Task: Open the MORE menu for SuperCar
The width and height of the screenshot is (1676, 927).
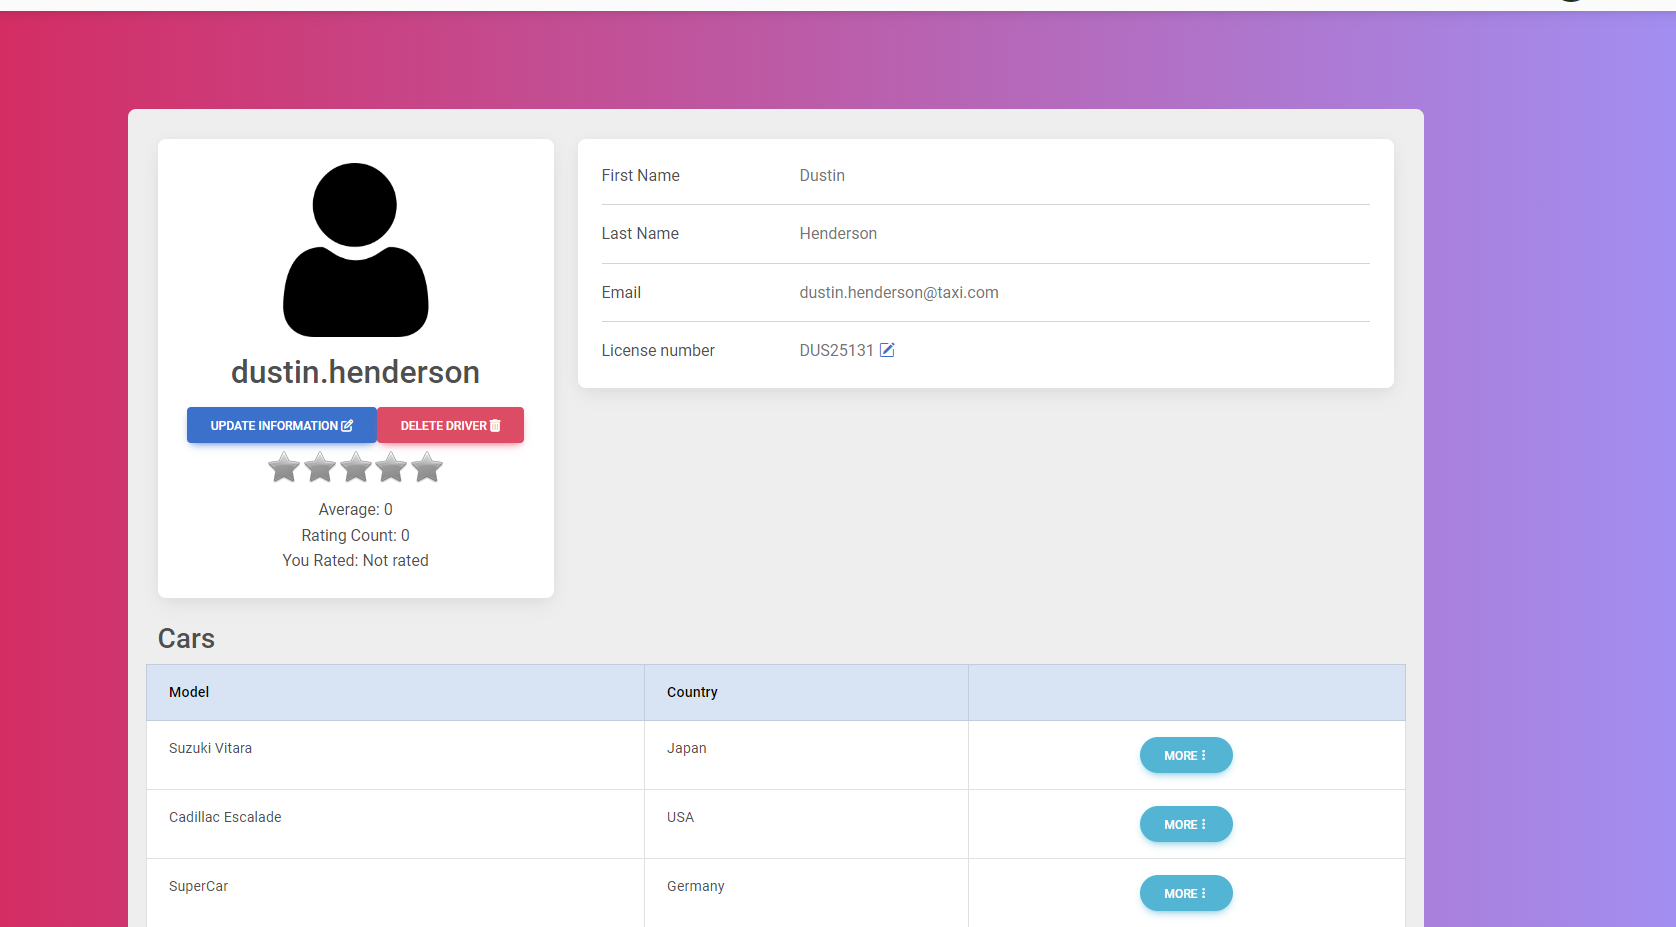Action: tap(1186, 893)
